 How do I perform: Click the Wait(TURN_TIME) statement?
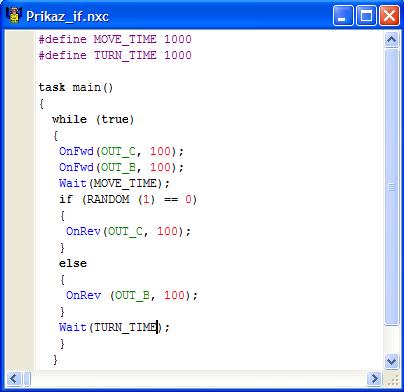click(x=114, y=327)
